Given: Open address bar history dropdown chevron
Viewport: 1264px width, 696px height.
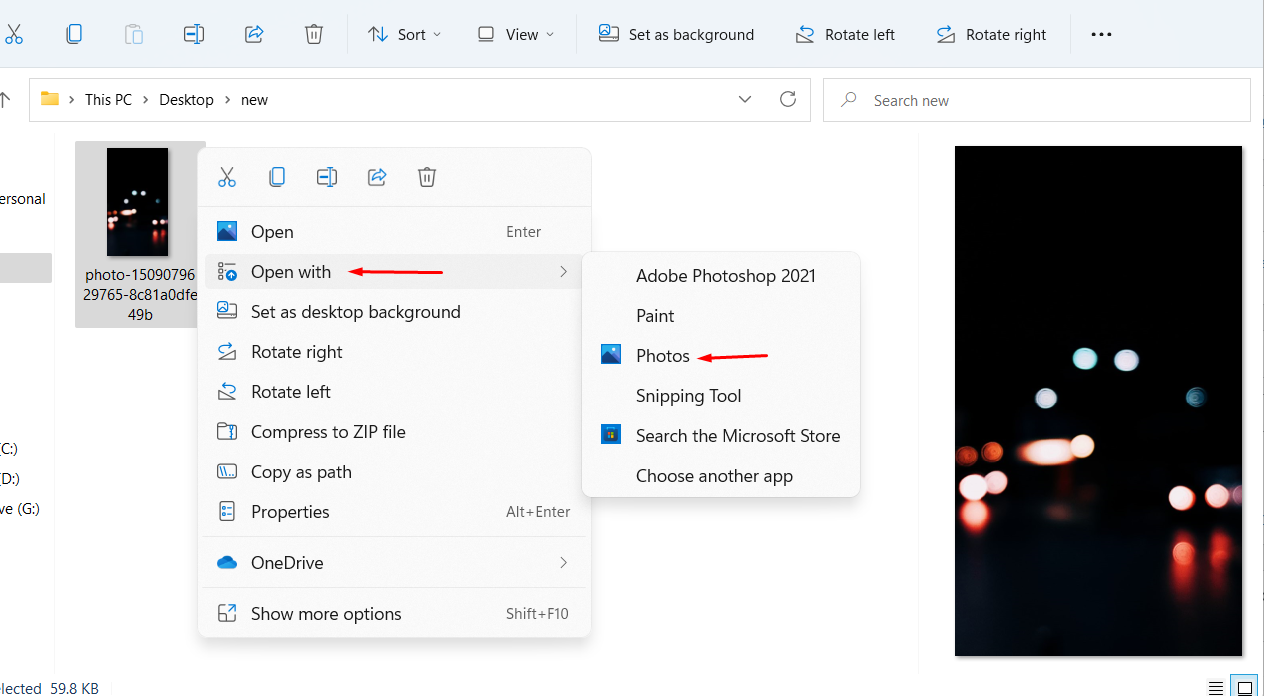Looking at the screenshot, I should point(745,99).
